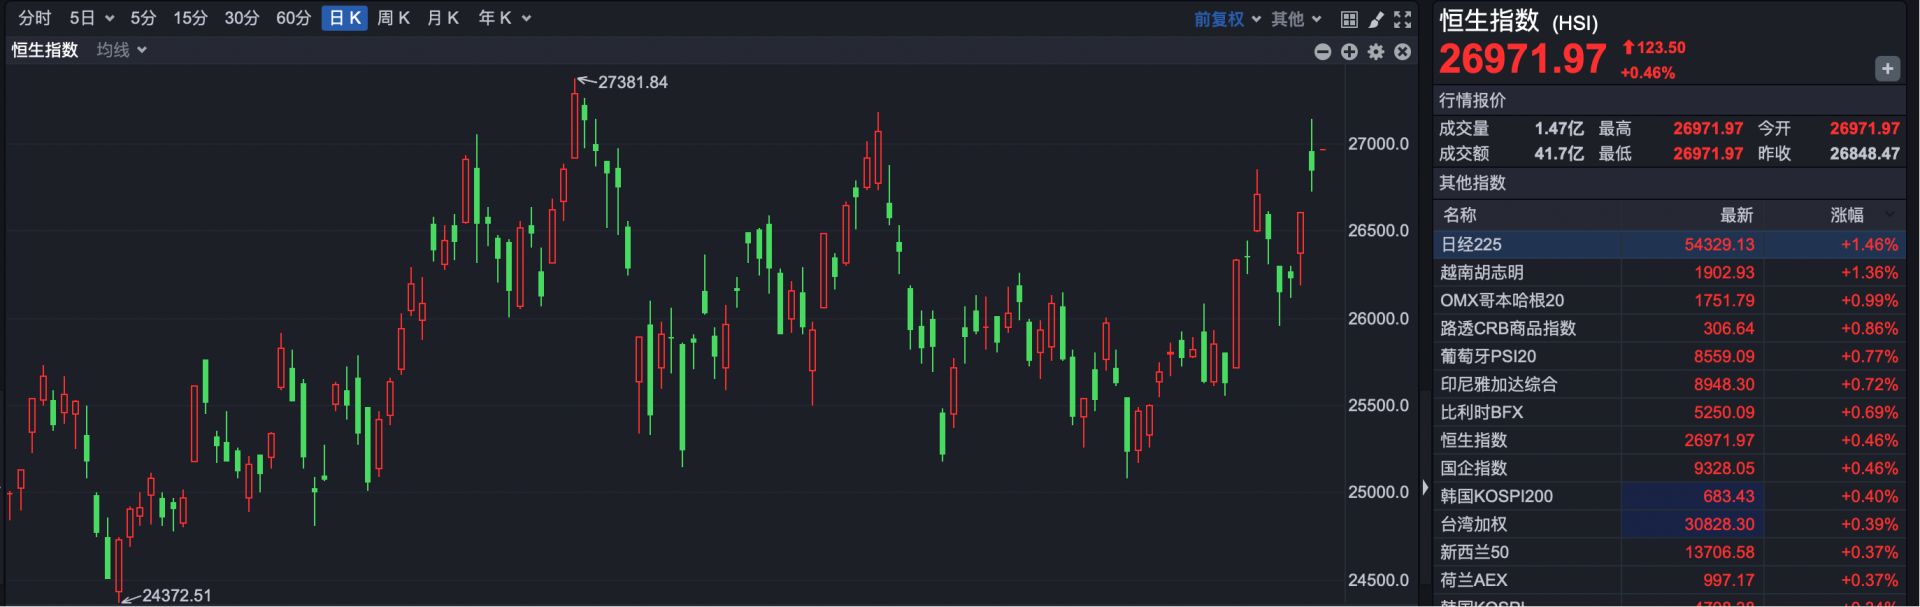Image resolution: width=1920 pixels, height=607 pixels.
Task: Enter fullscreen chart mode
Action: [1403, 19]
